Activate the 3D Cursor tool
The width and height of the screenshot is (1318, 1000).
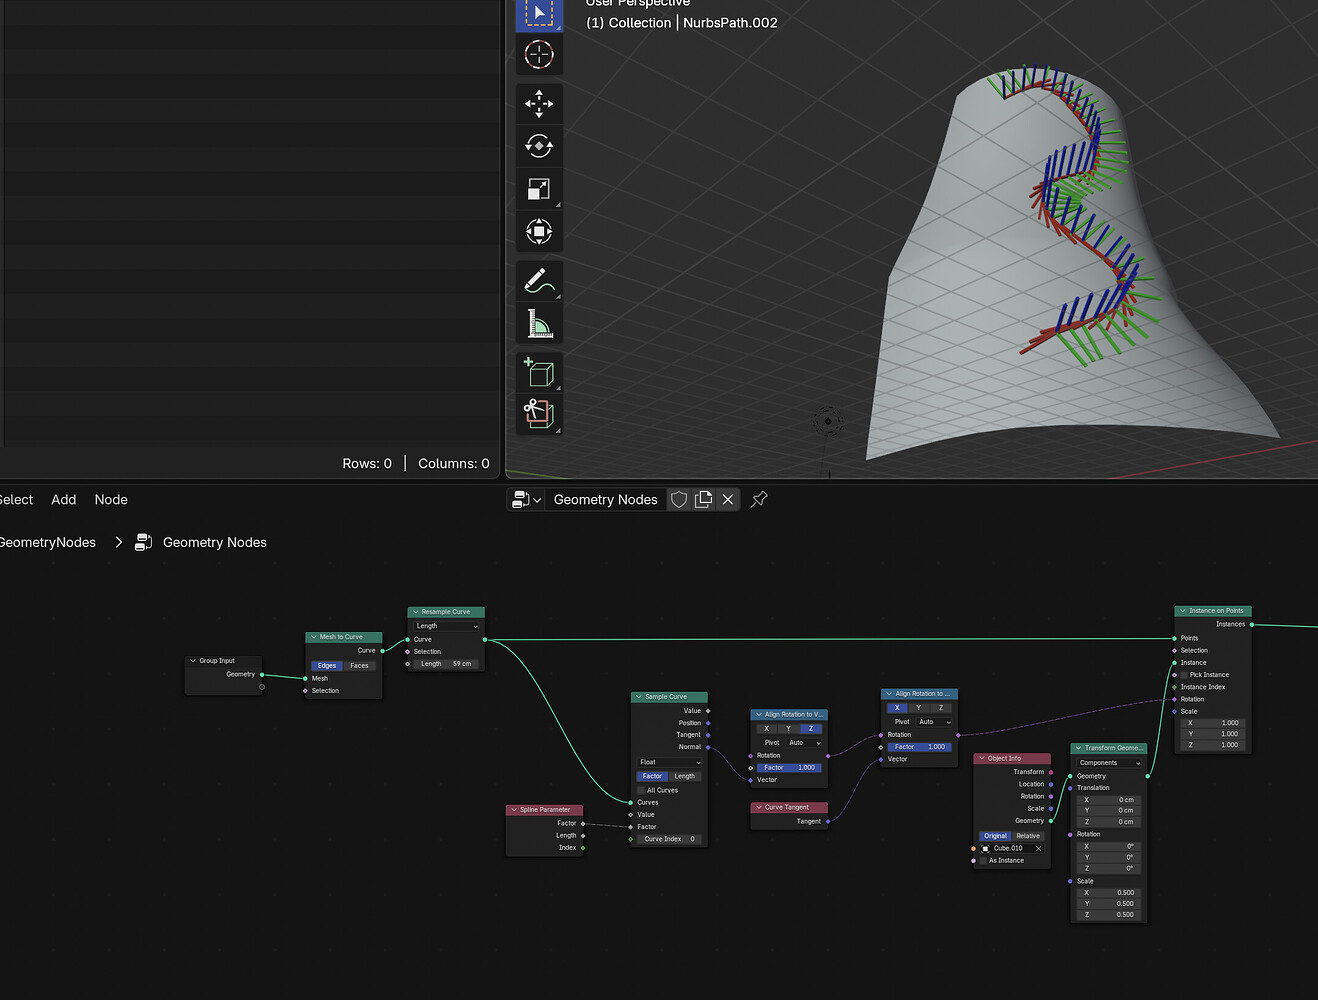point(539,54)
